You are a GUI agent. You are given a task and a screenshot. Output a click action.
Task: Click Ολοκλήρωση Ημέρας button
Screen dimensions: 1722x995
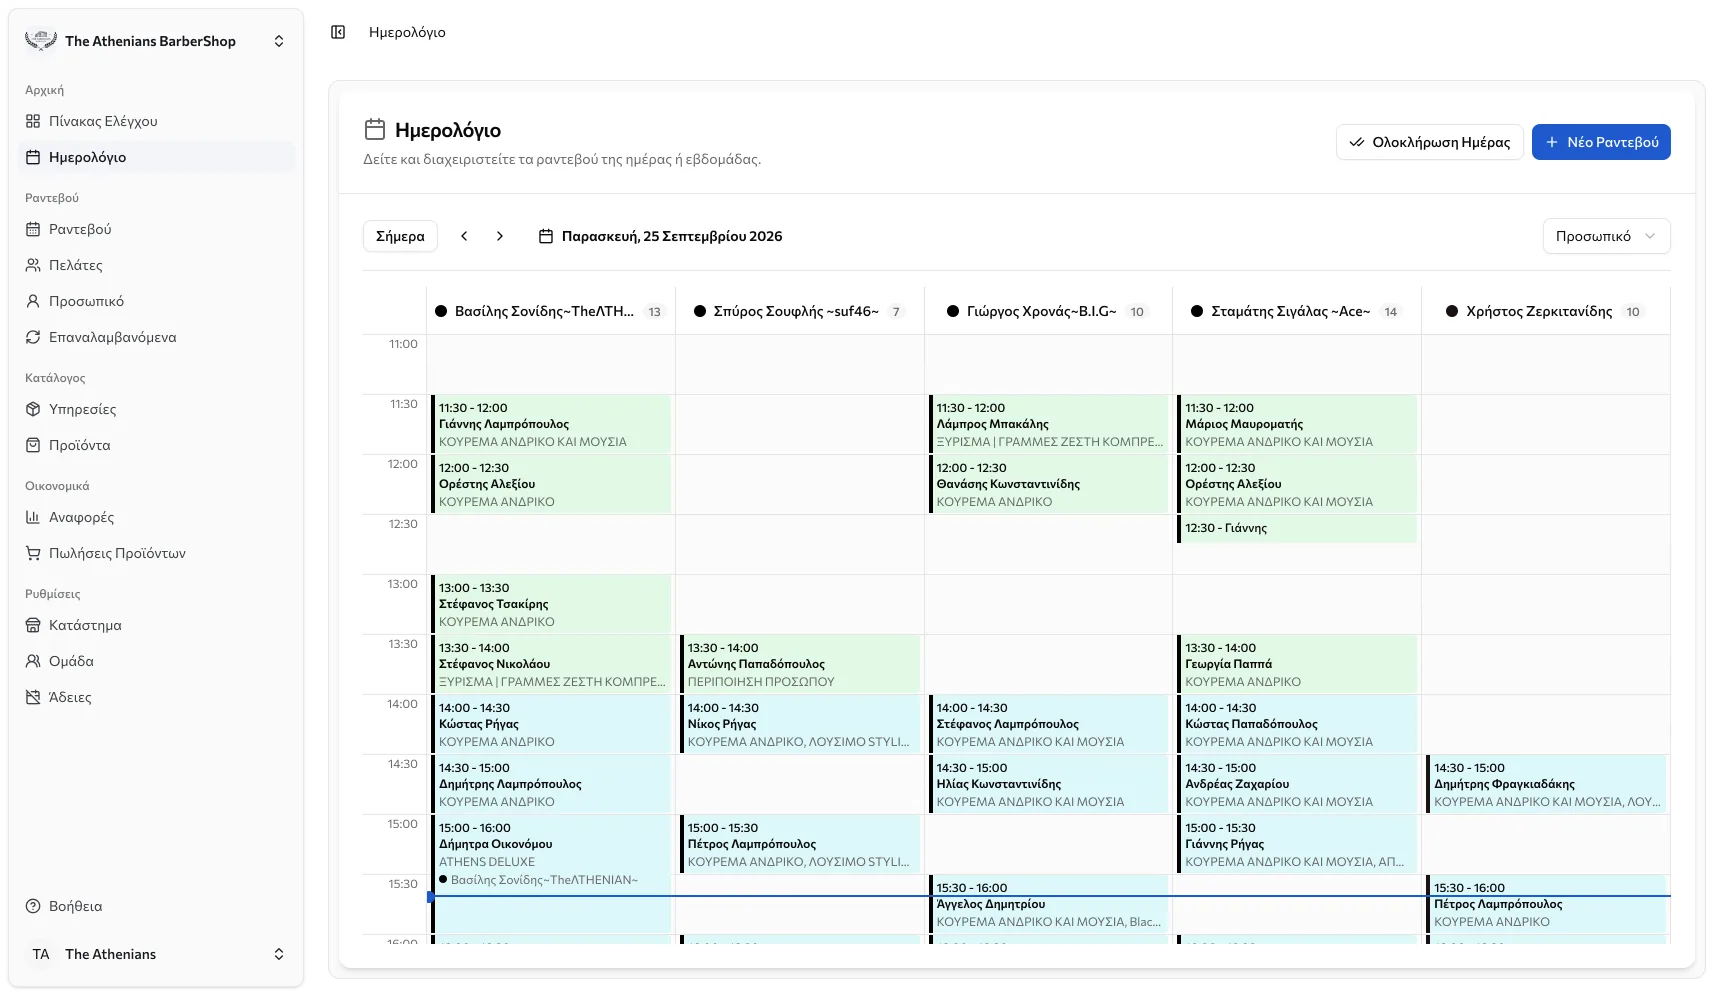1429,142
